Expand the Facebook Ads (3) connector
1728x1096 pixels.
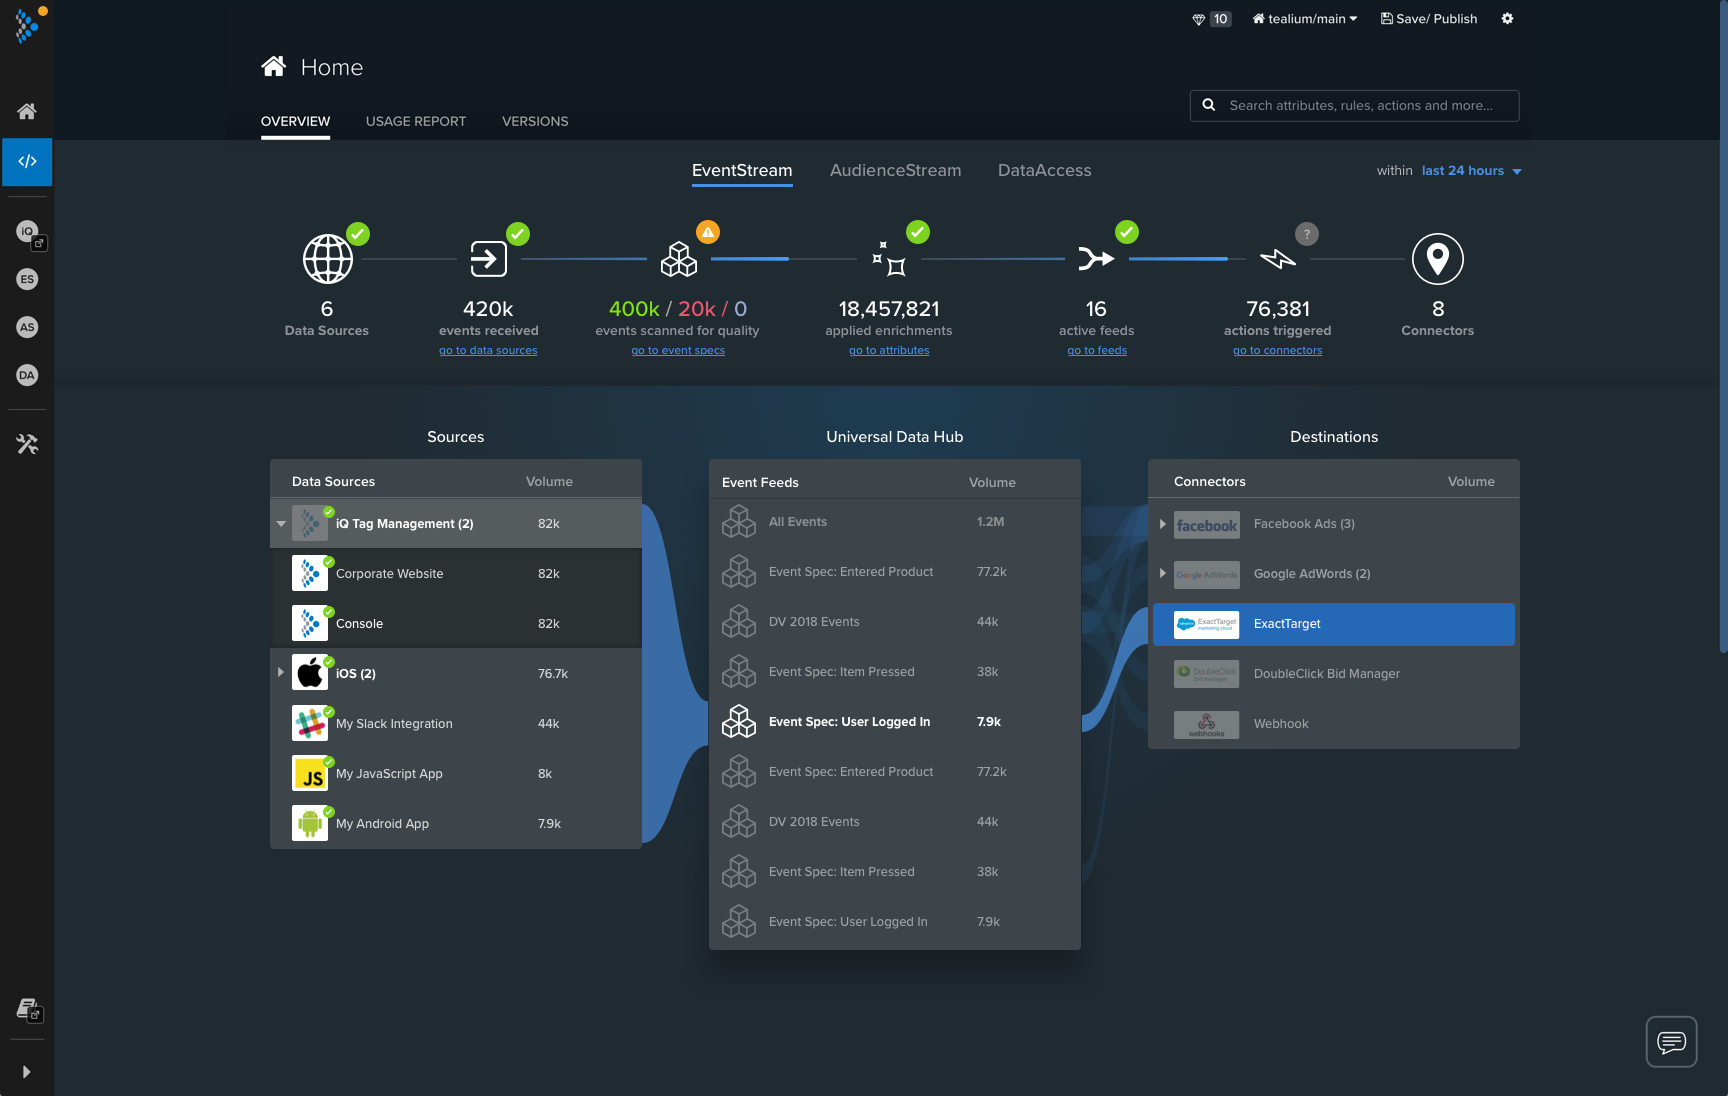pos(1163,524)
